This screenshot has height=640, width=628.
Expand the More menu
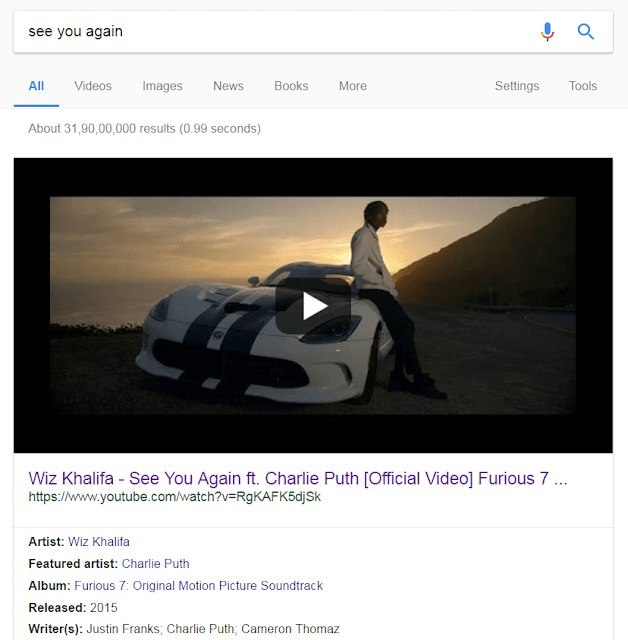(x=353, y=86)
